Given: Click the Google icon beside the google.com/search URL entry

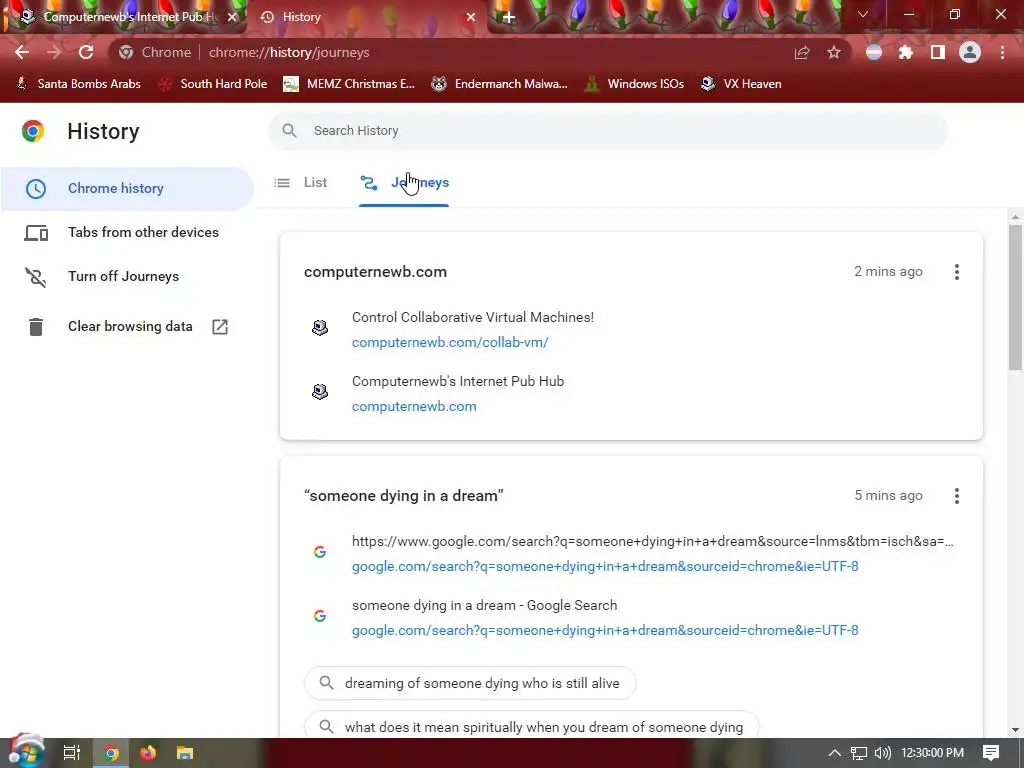Looking at the screenshot, I should (319, 552).
